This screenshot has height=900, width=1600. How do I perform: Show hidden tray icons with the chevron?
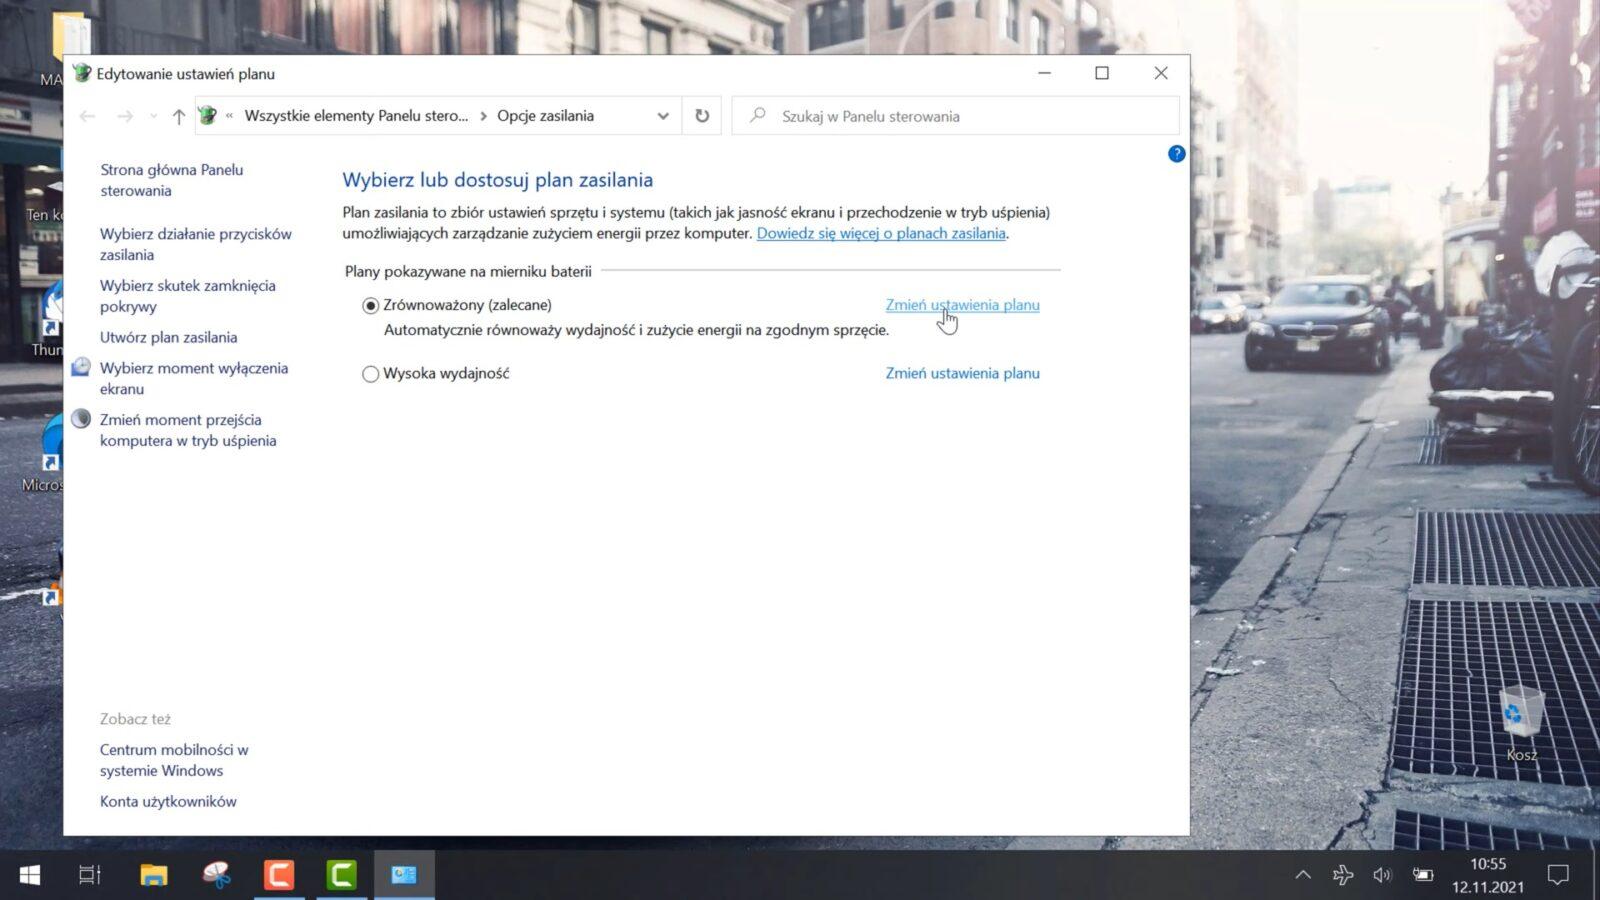tap(1302, 875)
